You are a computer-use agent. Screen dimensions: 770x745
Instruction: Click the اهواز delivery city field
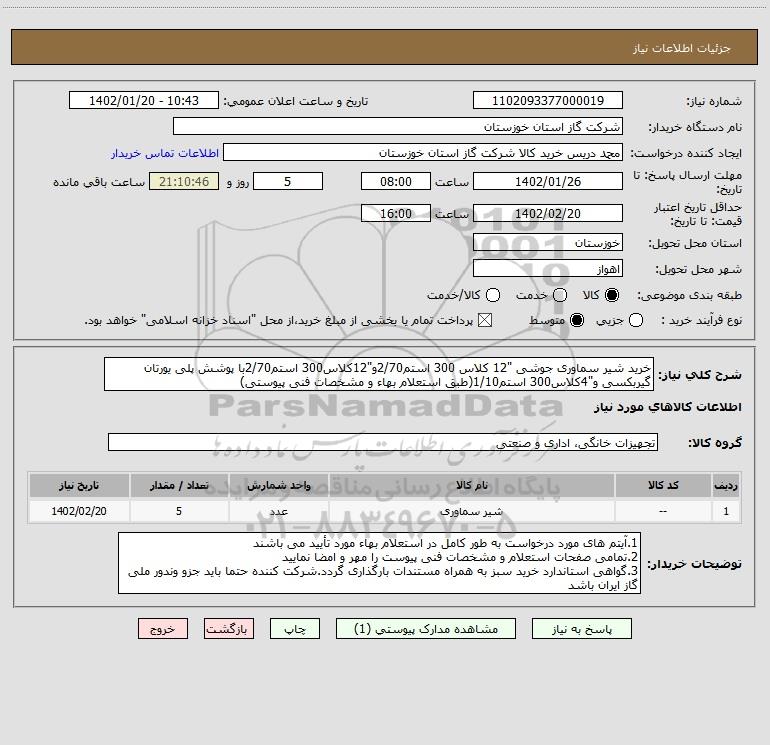point(548,269)
